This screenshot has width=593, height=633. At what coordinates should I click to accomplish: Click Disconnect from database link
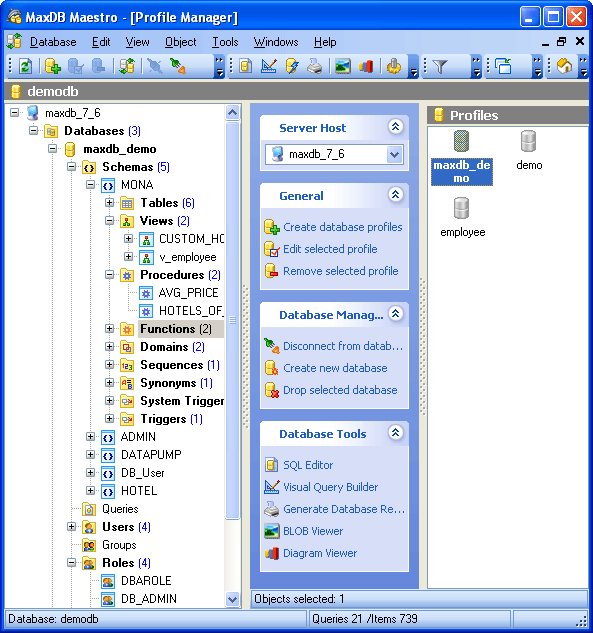pyautogui.click(x=343, y=346)
